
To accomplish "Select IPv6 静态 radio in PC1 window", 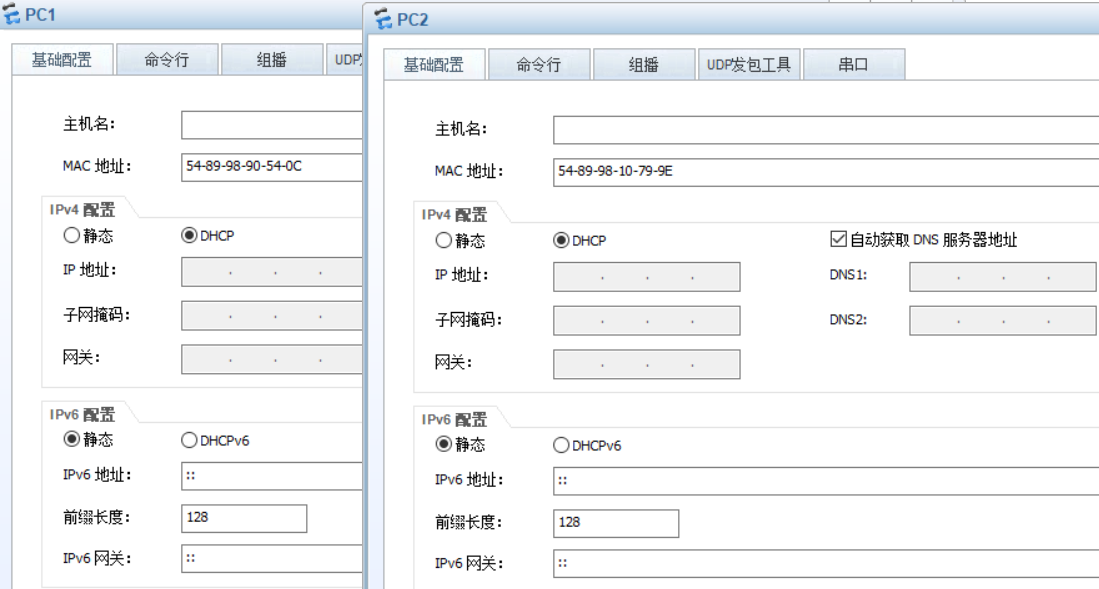I will point(71,440).
